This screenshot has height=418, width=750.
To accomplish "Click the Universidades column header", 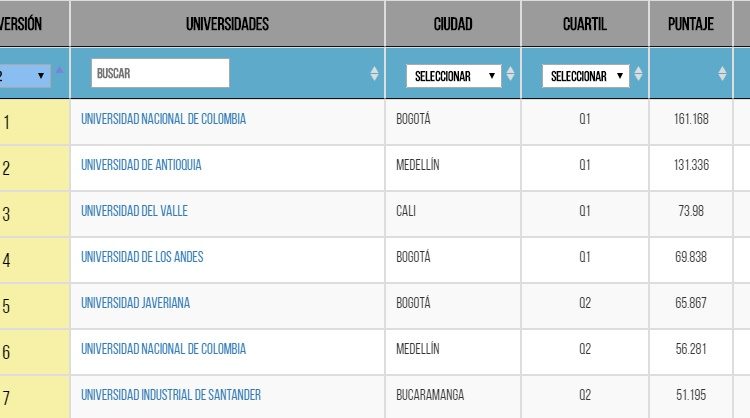I will [x=227, y=24].
